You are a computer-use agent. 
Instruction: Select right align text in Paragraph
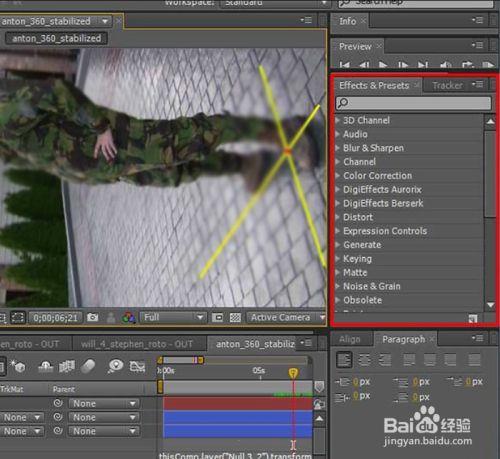coord(385,360)
